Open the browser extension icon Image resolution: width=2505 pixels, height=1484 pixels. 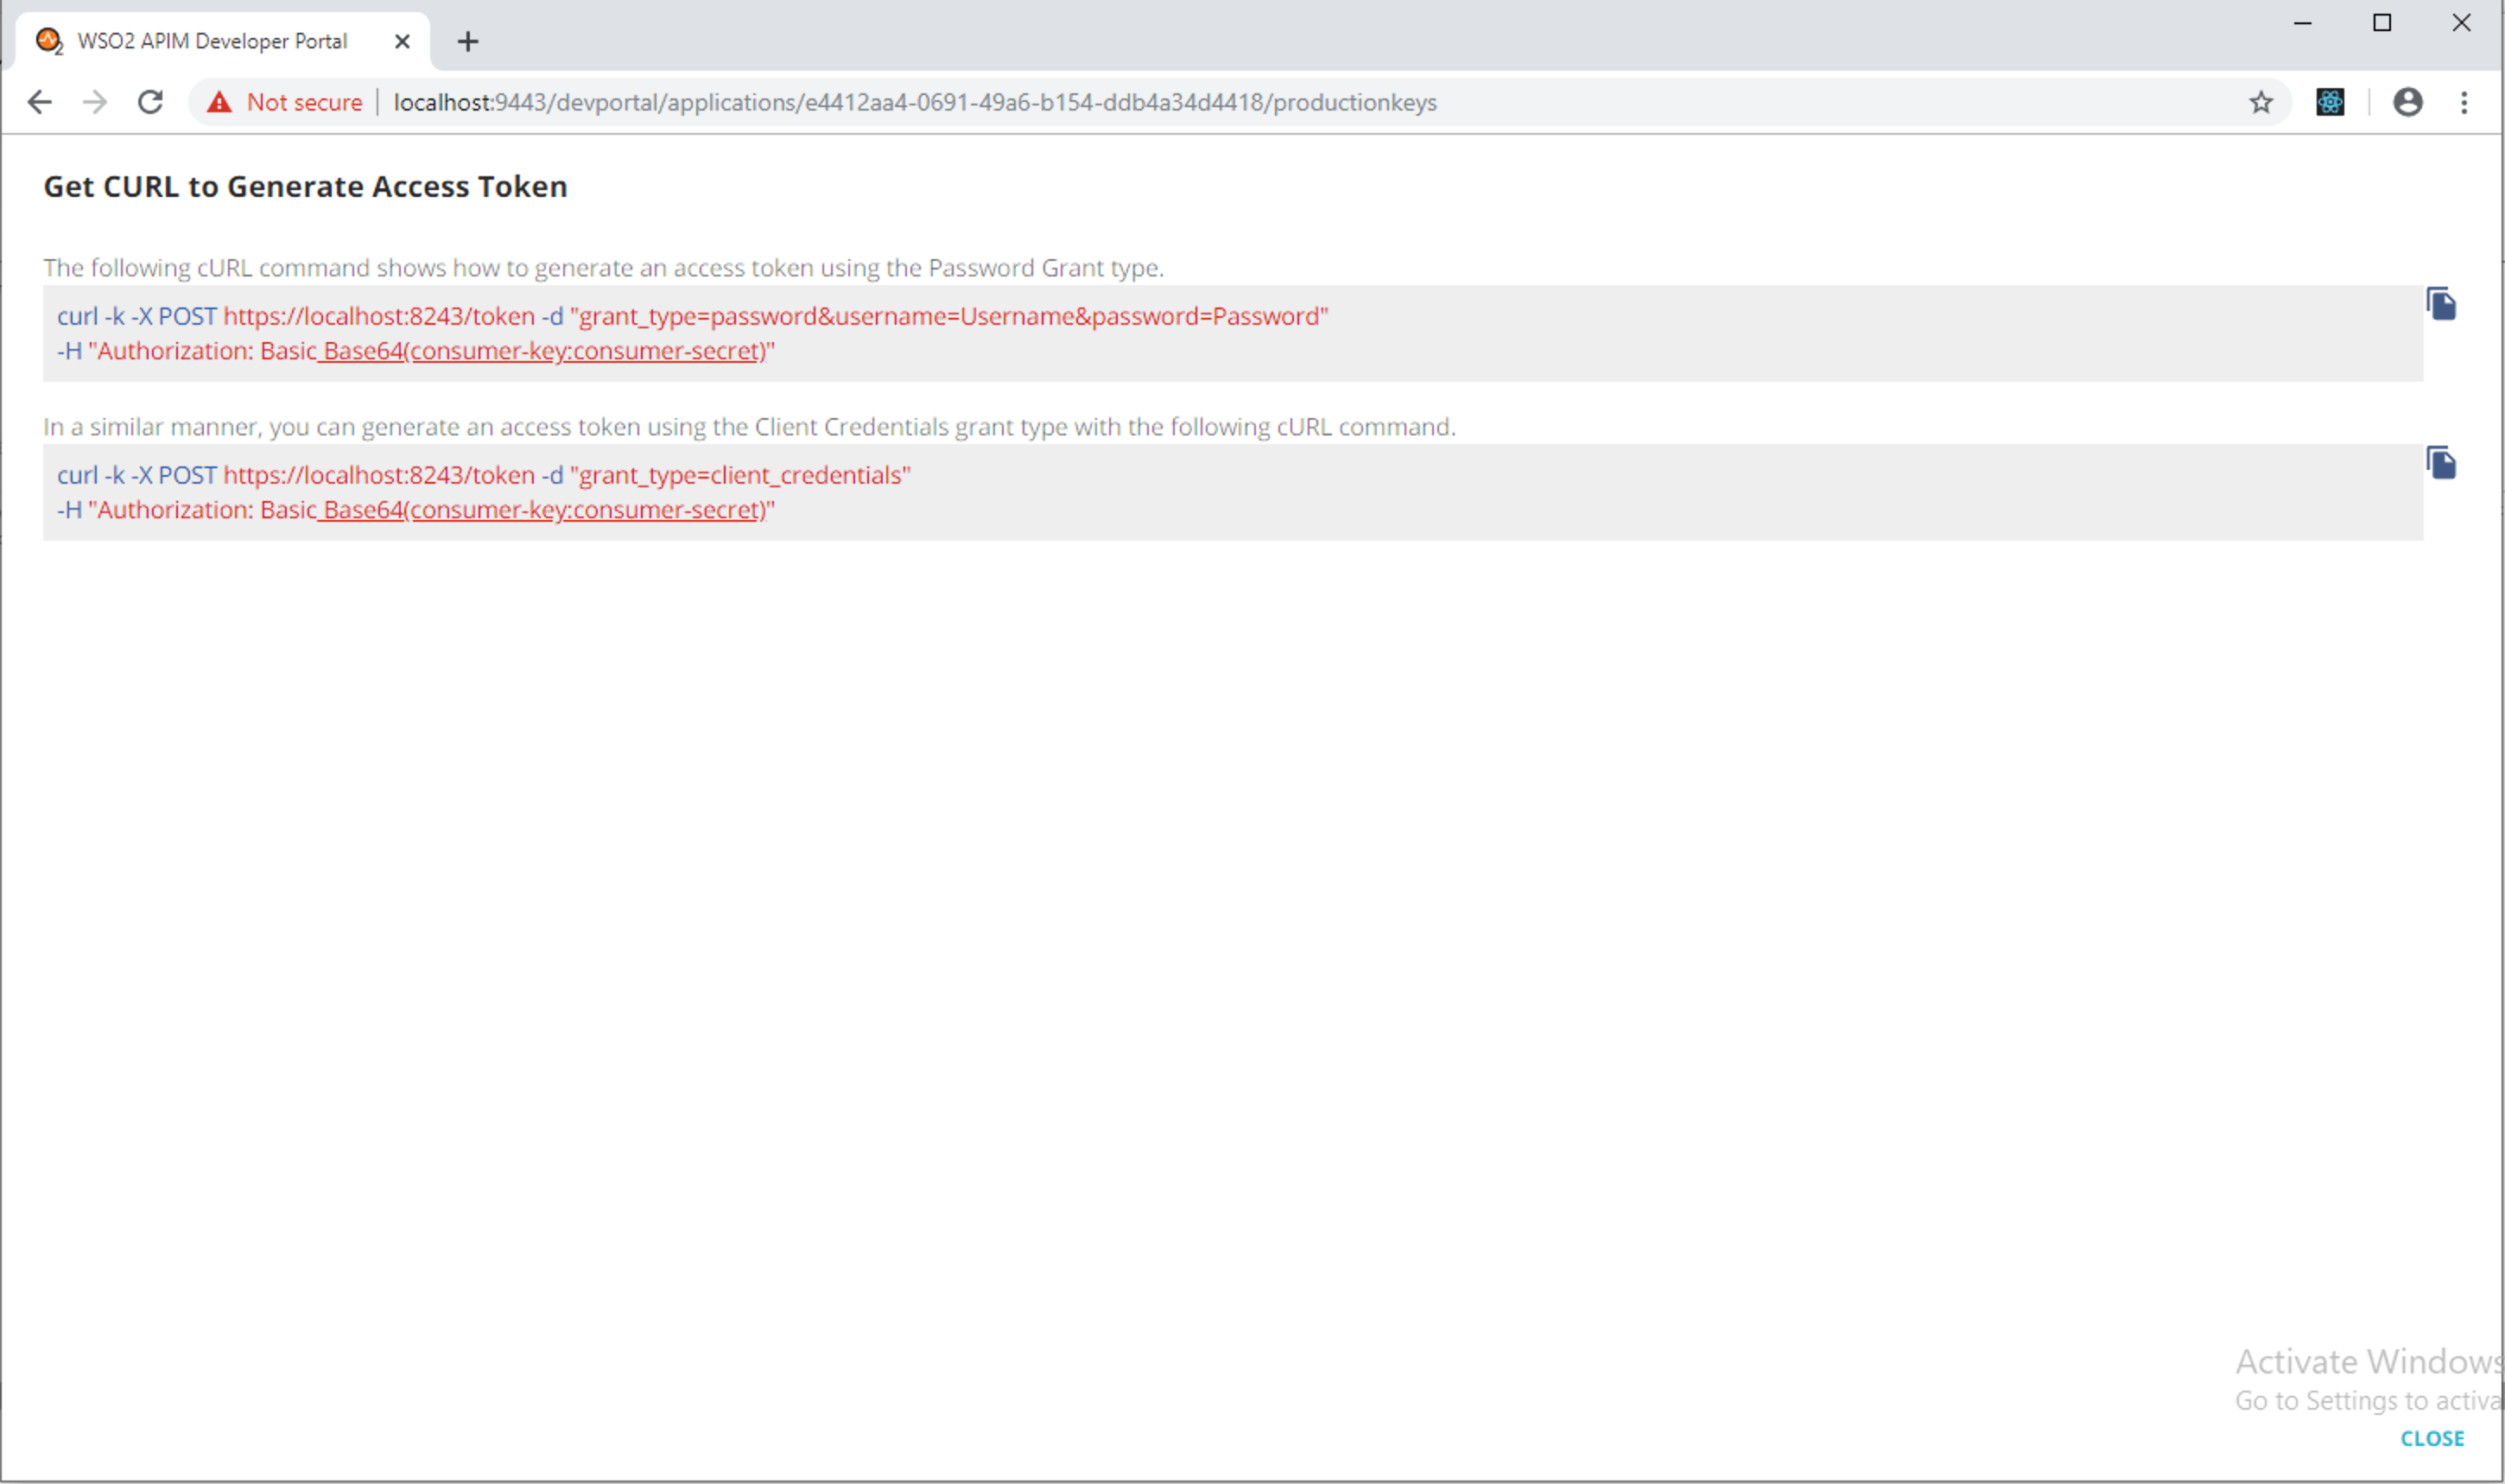[x=2330, y=101]
